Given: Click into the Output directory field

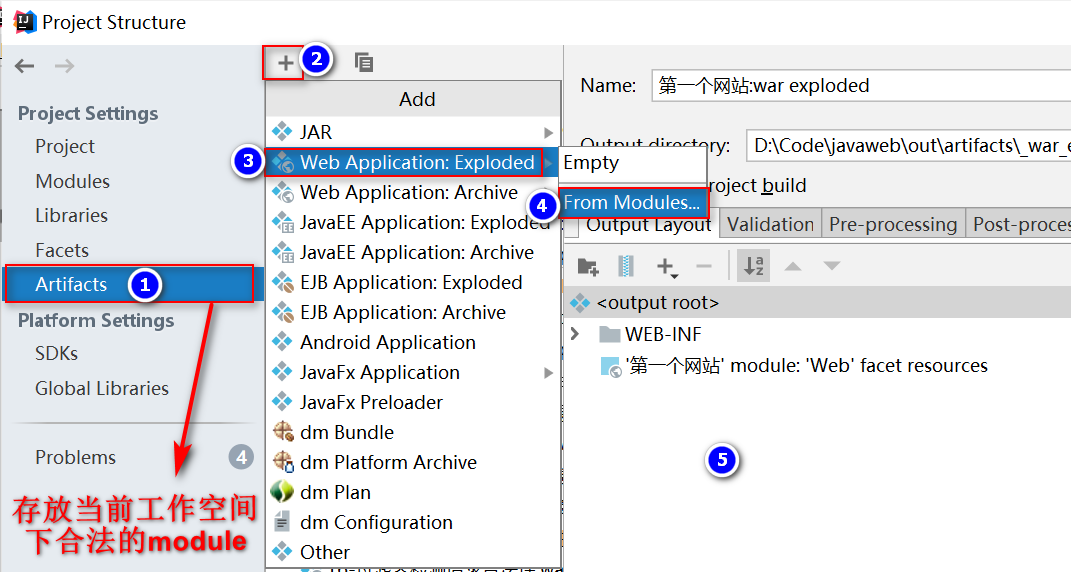Looking at the screenshot, I should tap(908, 146).
